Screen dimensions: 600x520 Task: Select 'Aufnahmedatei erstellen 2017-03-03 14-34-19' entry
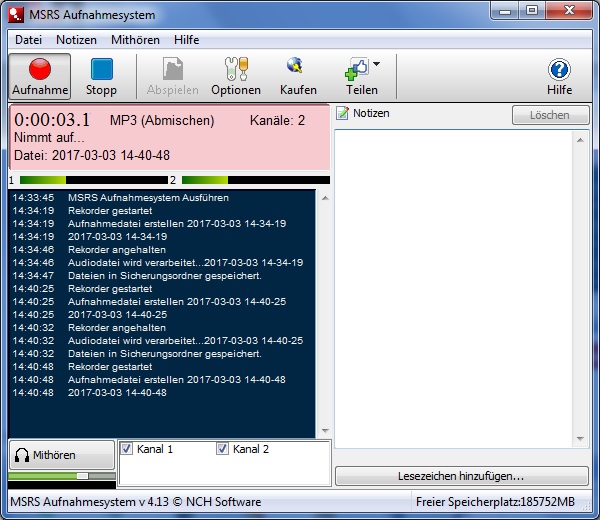coord(177,224)
